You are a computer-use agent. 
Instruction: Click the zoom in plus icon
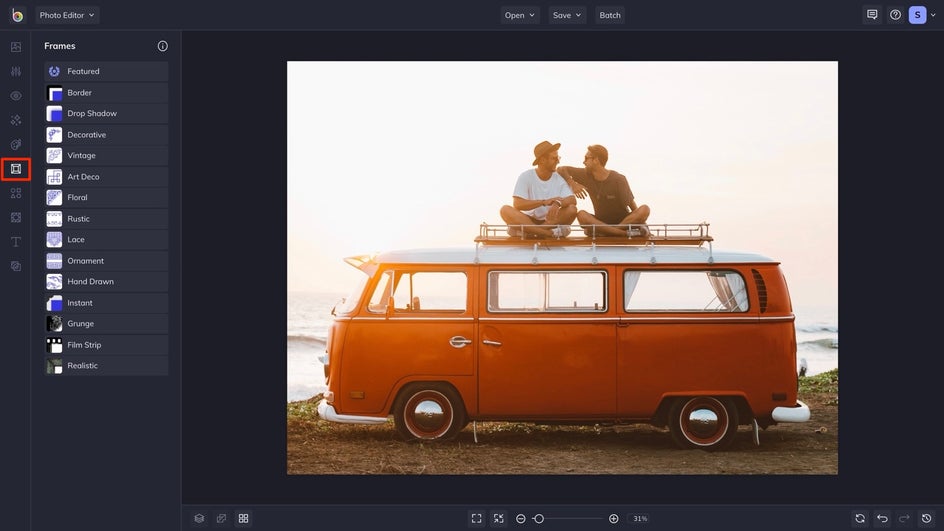(613, 518)
